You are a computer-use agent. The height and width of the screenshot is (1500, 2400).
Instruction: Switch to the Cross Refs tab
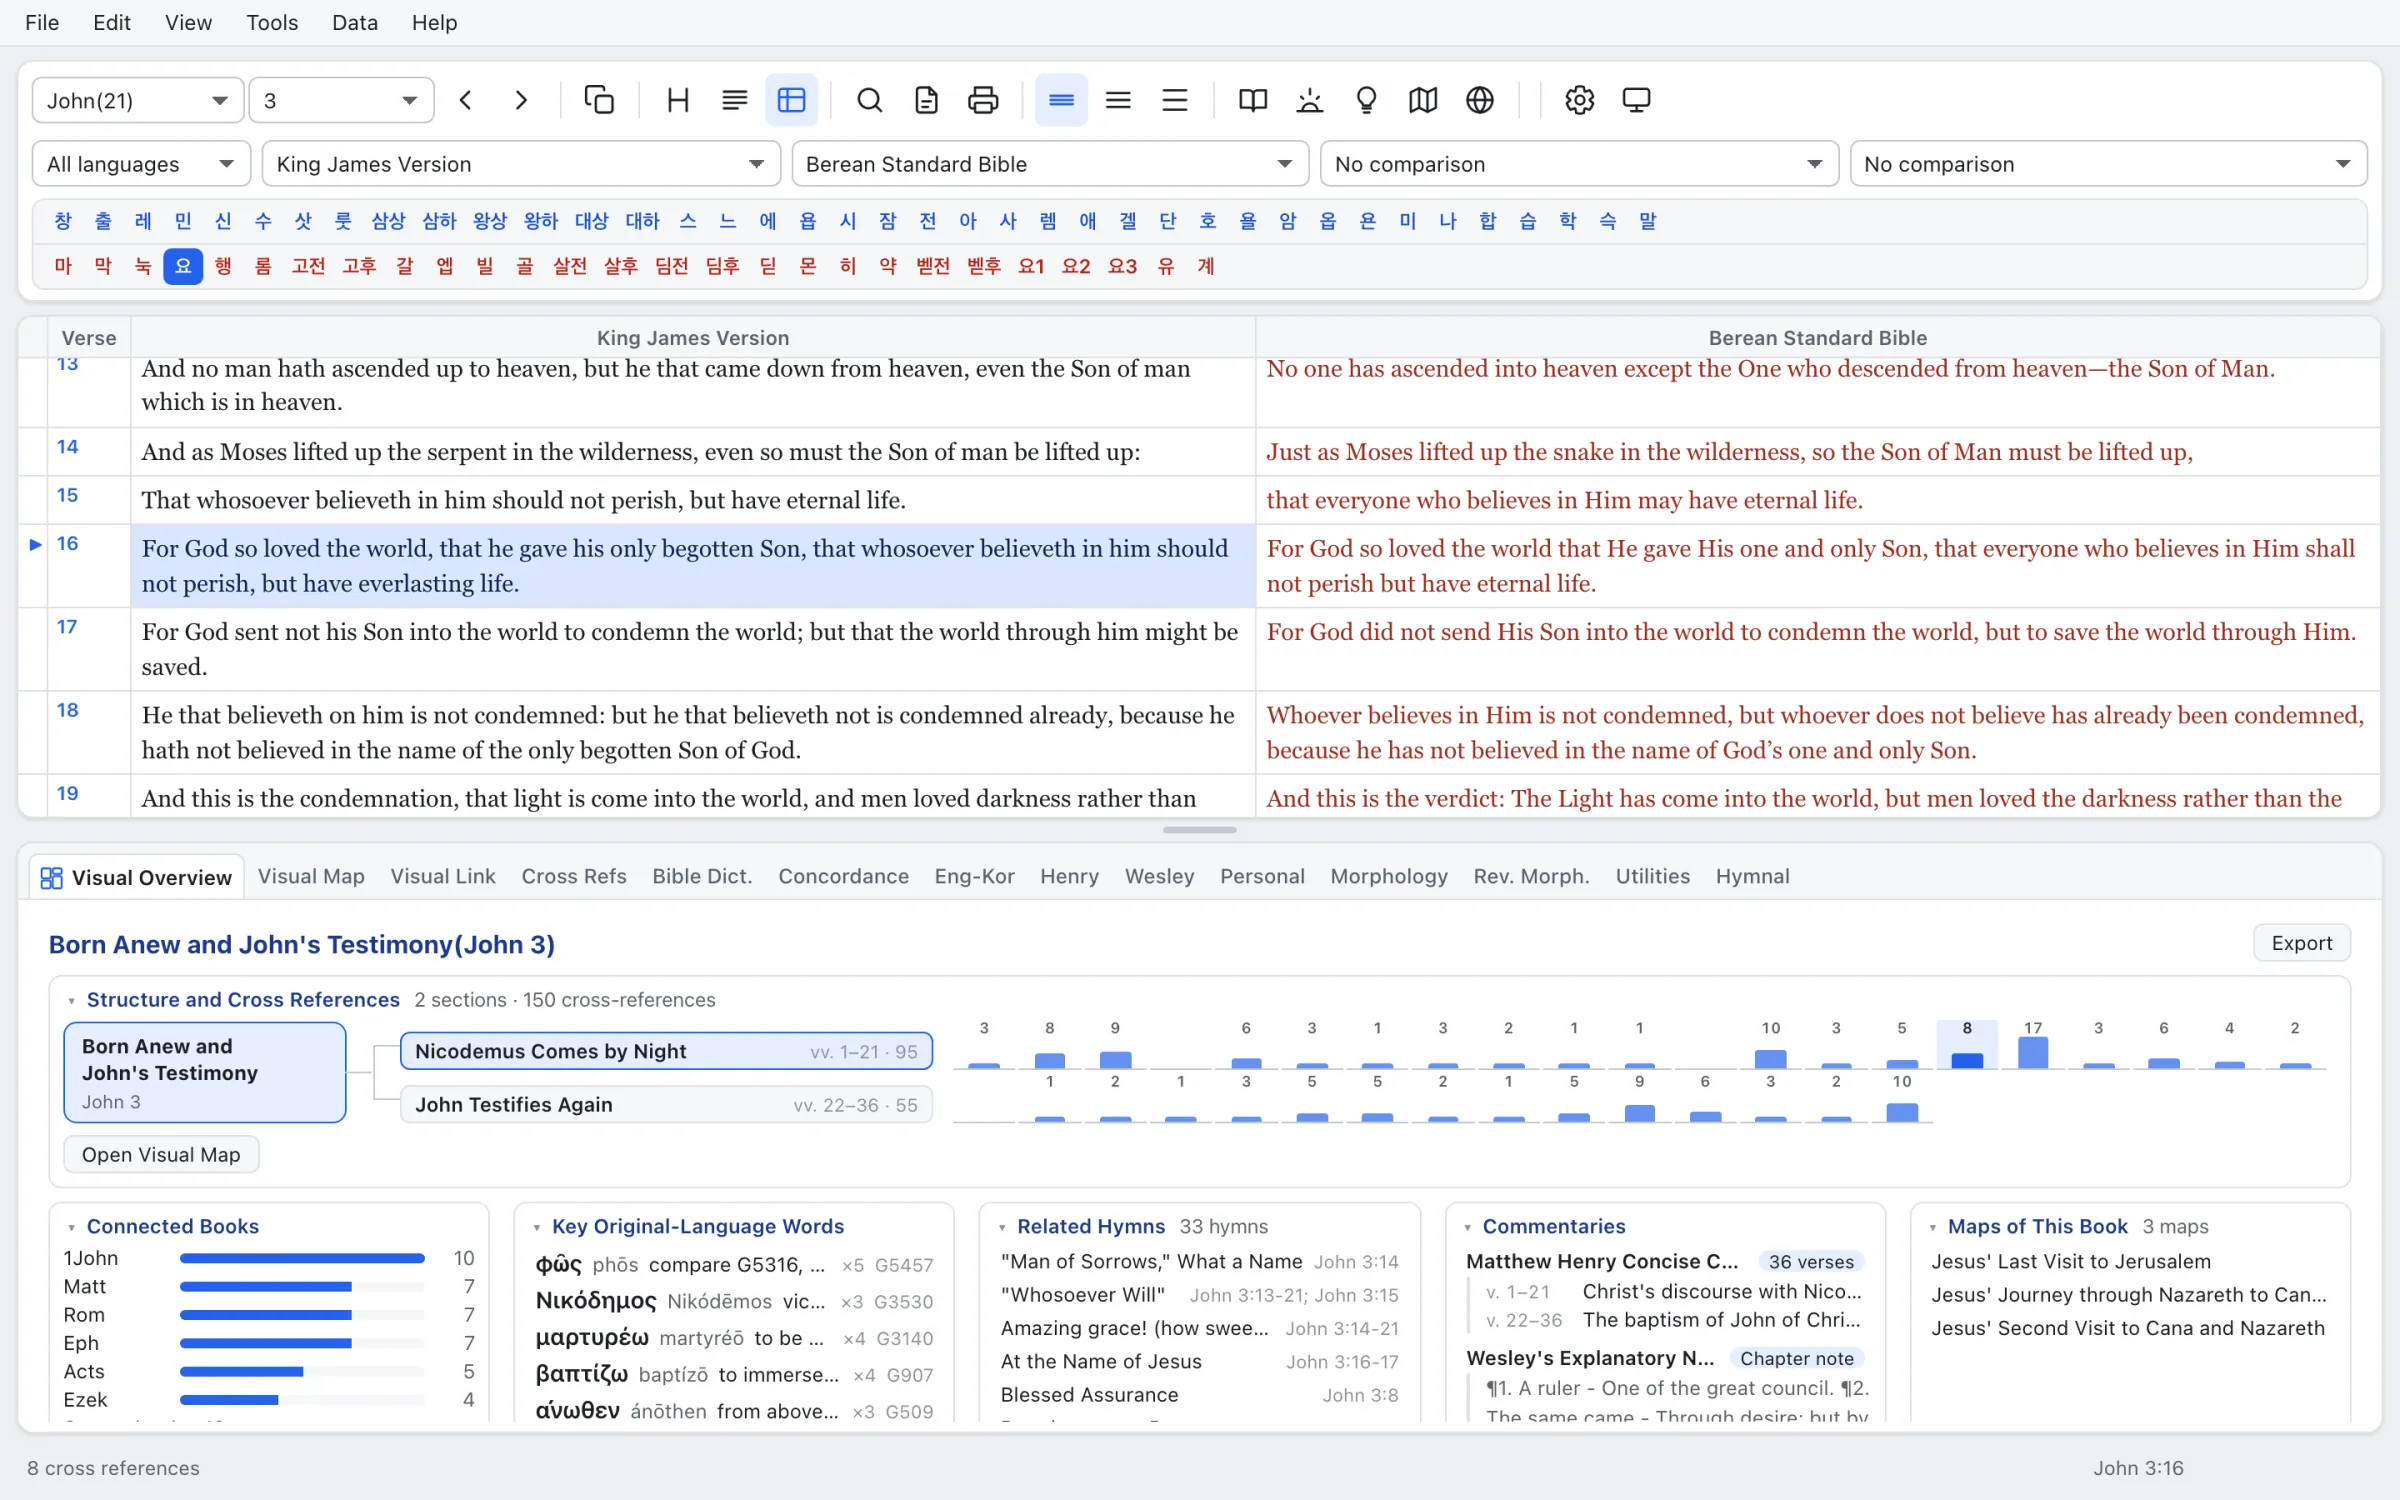pyautogui.click(x=574, y=876)
